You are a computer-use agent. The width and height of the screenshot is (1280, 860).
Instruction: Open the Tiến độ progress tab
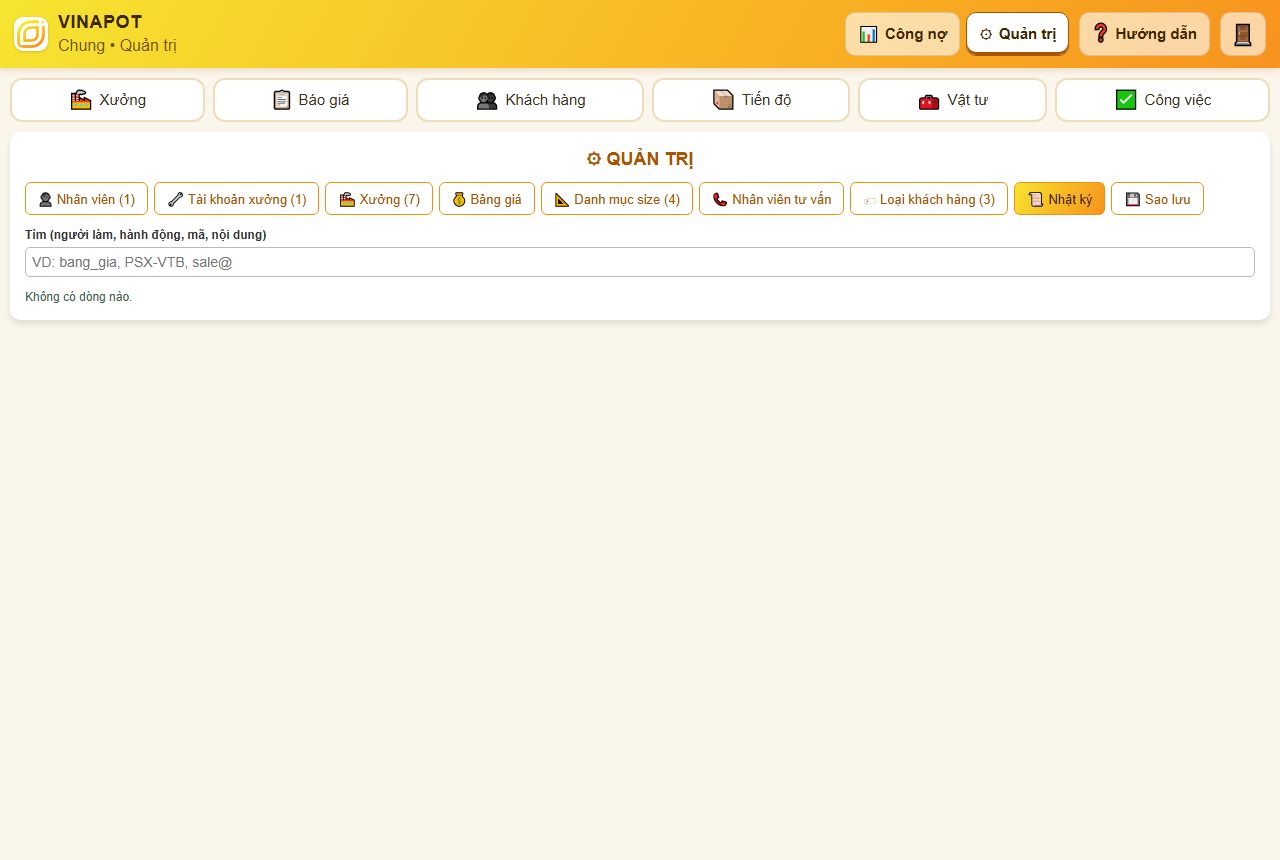point(751,100)
